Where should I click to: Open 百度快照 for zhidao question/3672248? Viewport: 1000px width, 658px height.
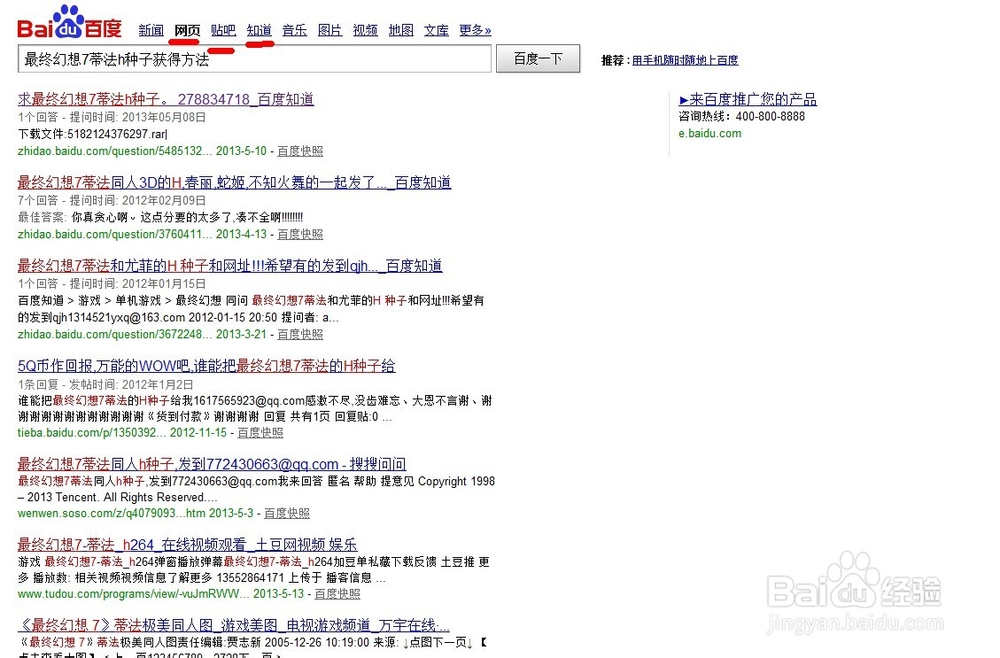click(x=300, y=334)
